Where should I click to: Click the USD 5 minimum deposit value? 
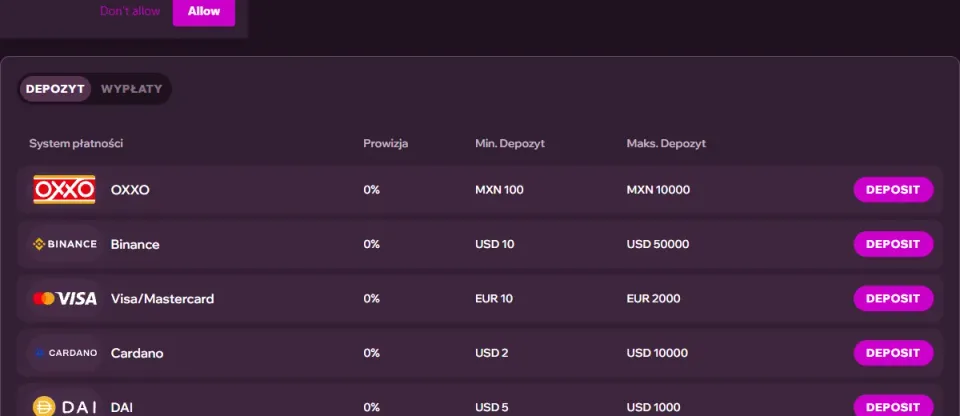point(492,407)
